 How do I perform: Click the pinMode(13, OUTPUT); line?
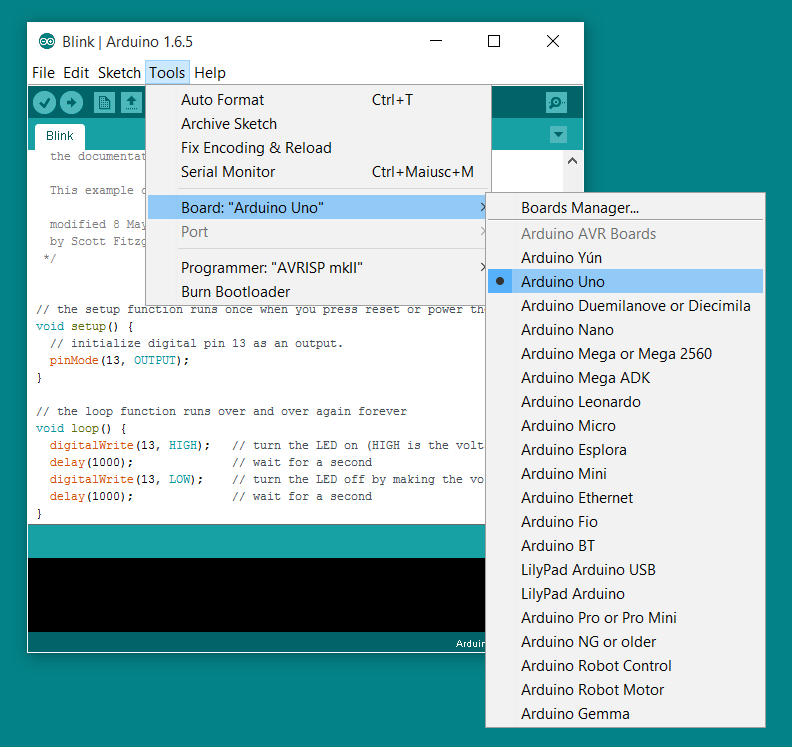click(119, 361)
